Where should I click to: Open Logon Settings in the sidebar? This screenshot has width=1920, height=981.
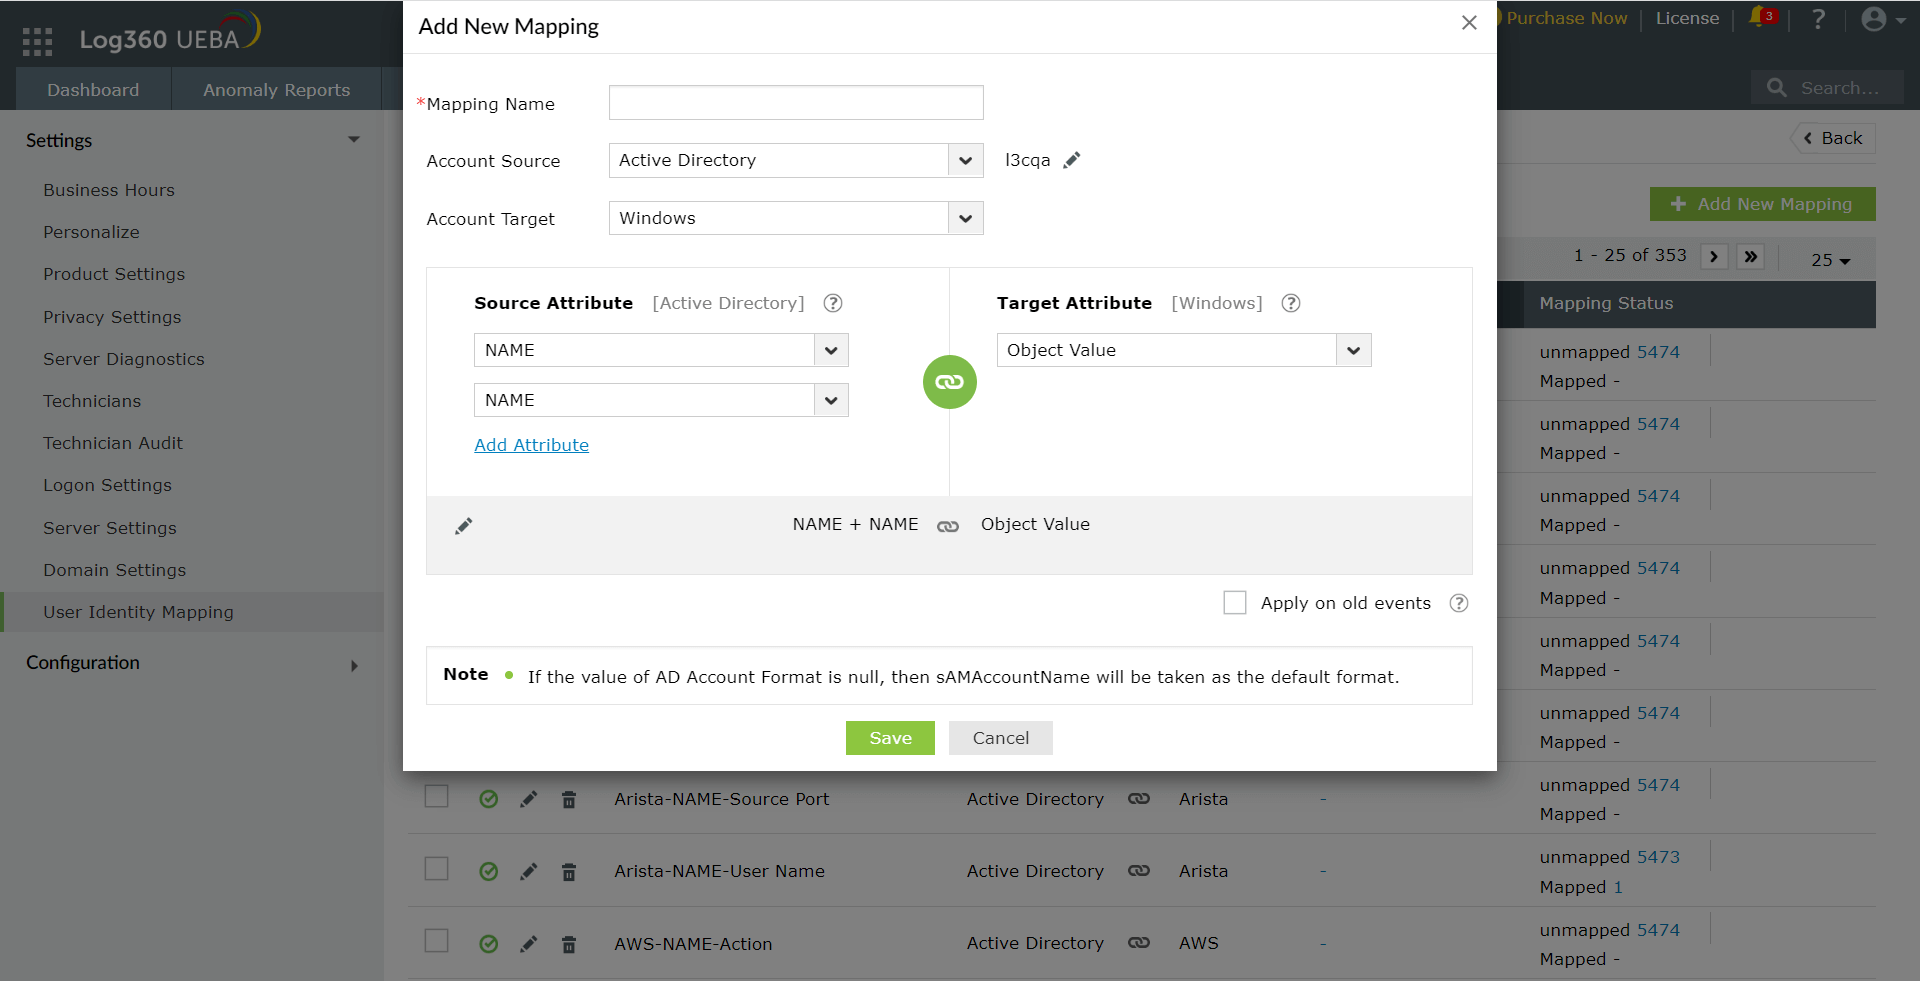[x=107, y=485]
